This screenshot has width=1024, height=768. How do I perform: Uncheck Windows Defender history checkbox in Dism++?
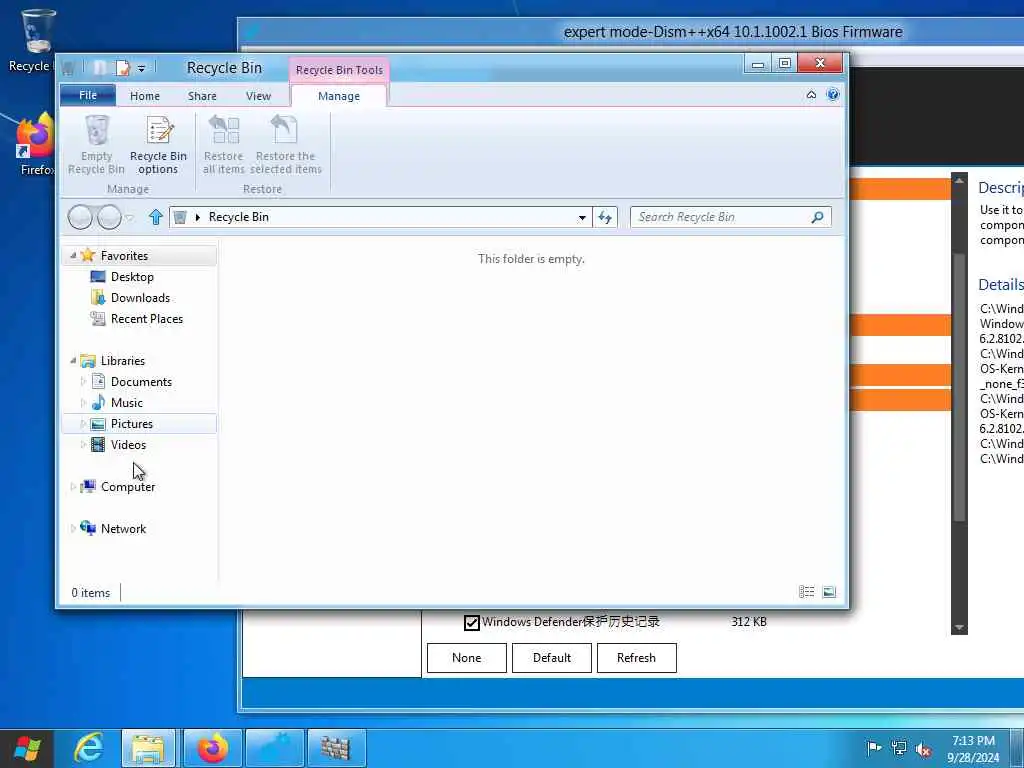tap(472, 622)
